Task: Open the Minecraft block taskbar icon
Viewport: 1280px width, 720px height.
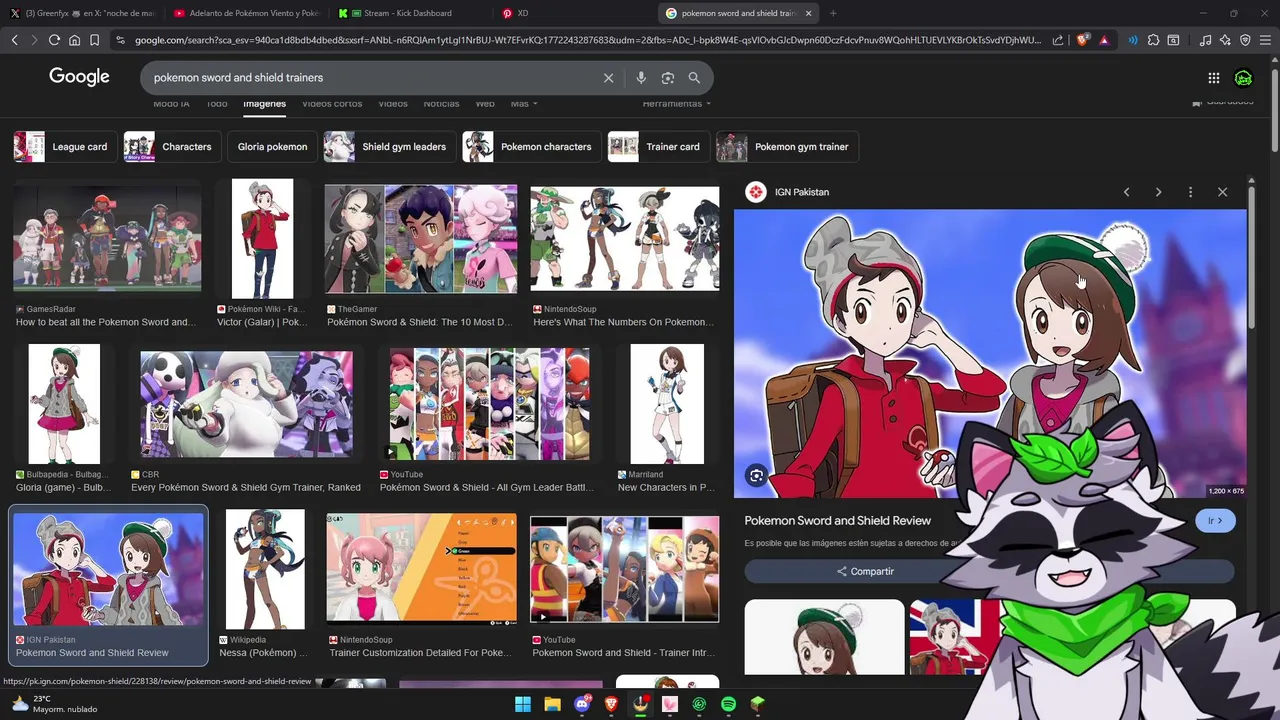Action: coord(758,704)
